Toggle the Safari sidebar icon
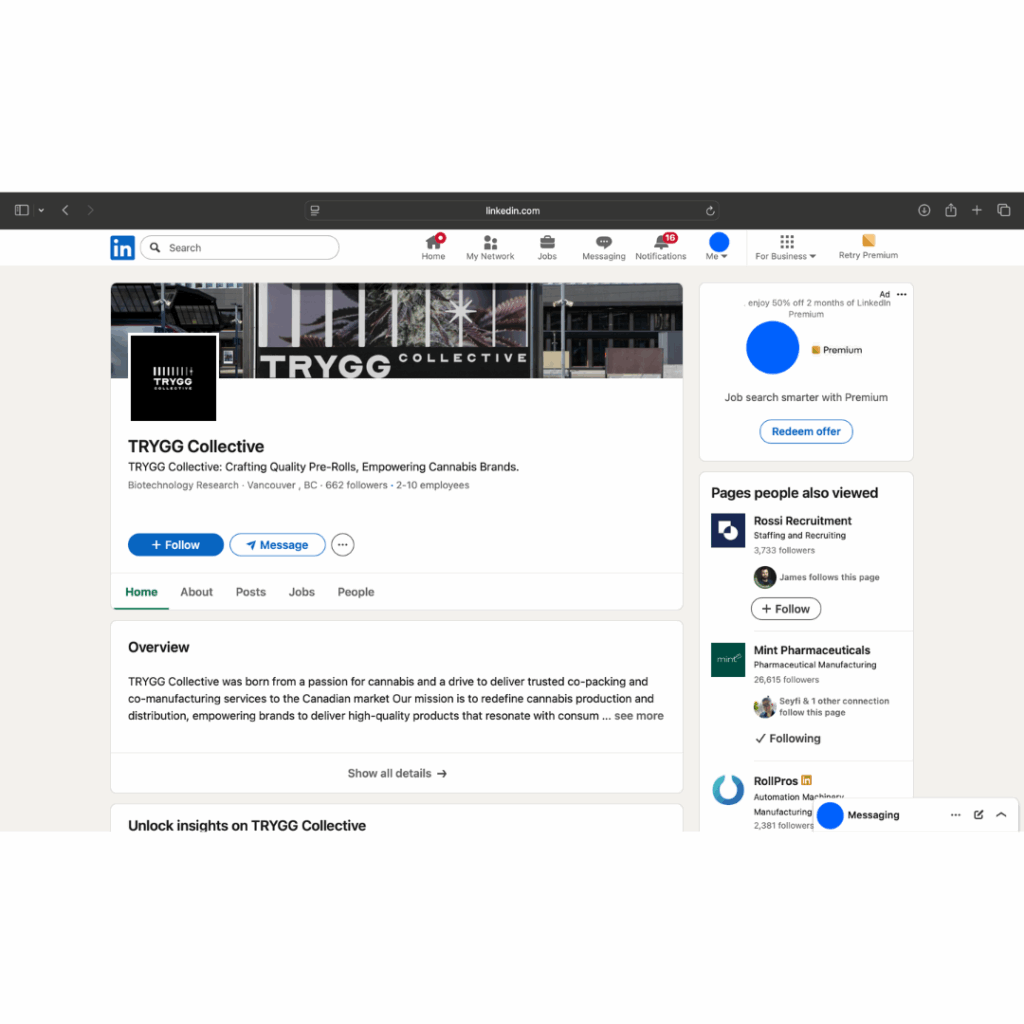The height and width of the screenshot is (1024, 1024). (x=22, y=210)
